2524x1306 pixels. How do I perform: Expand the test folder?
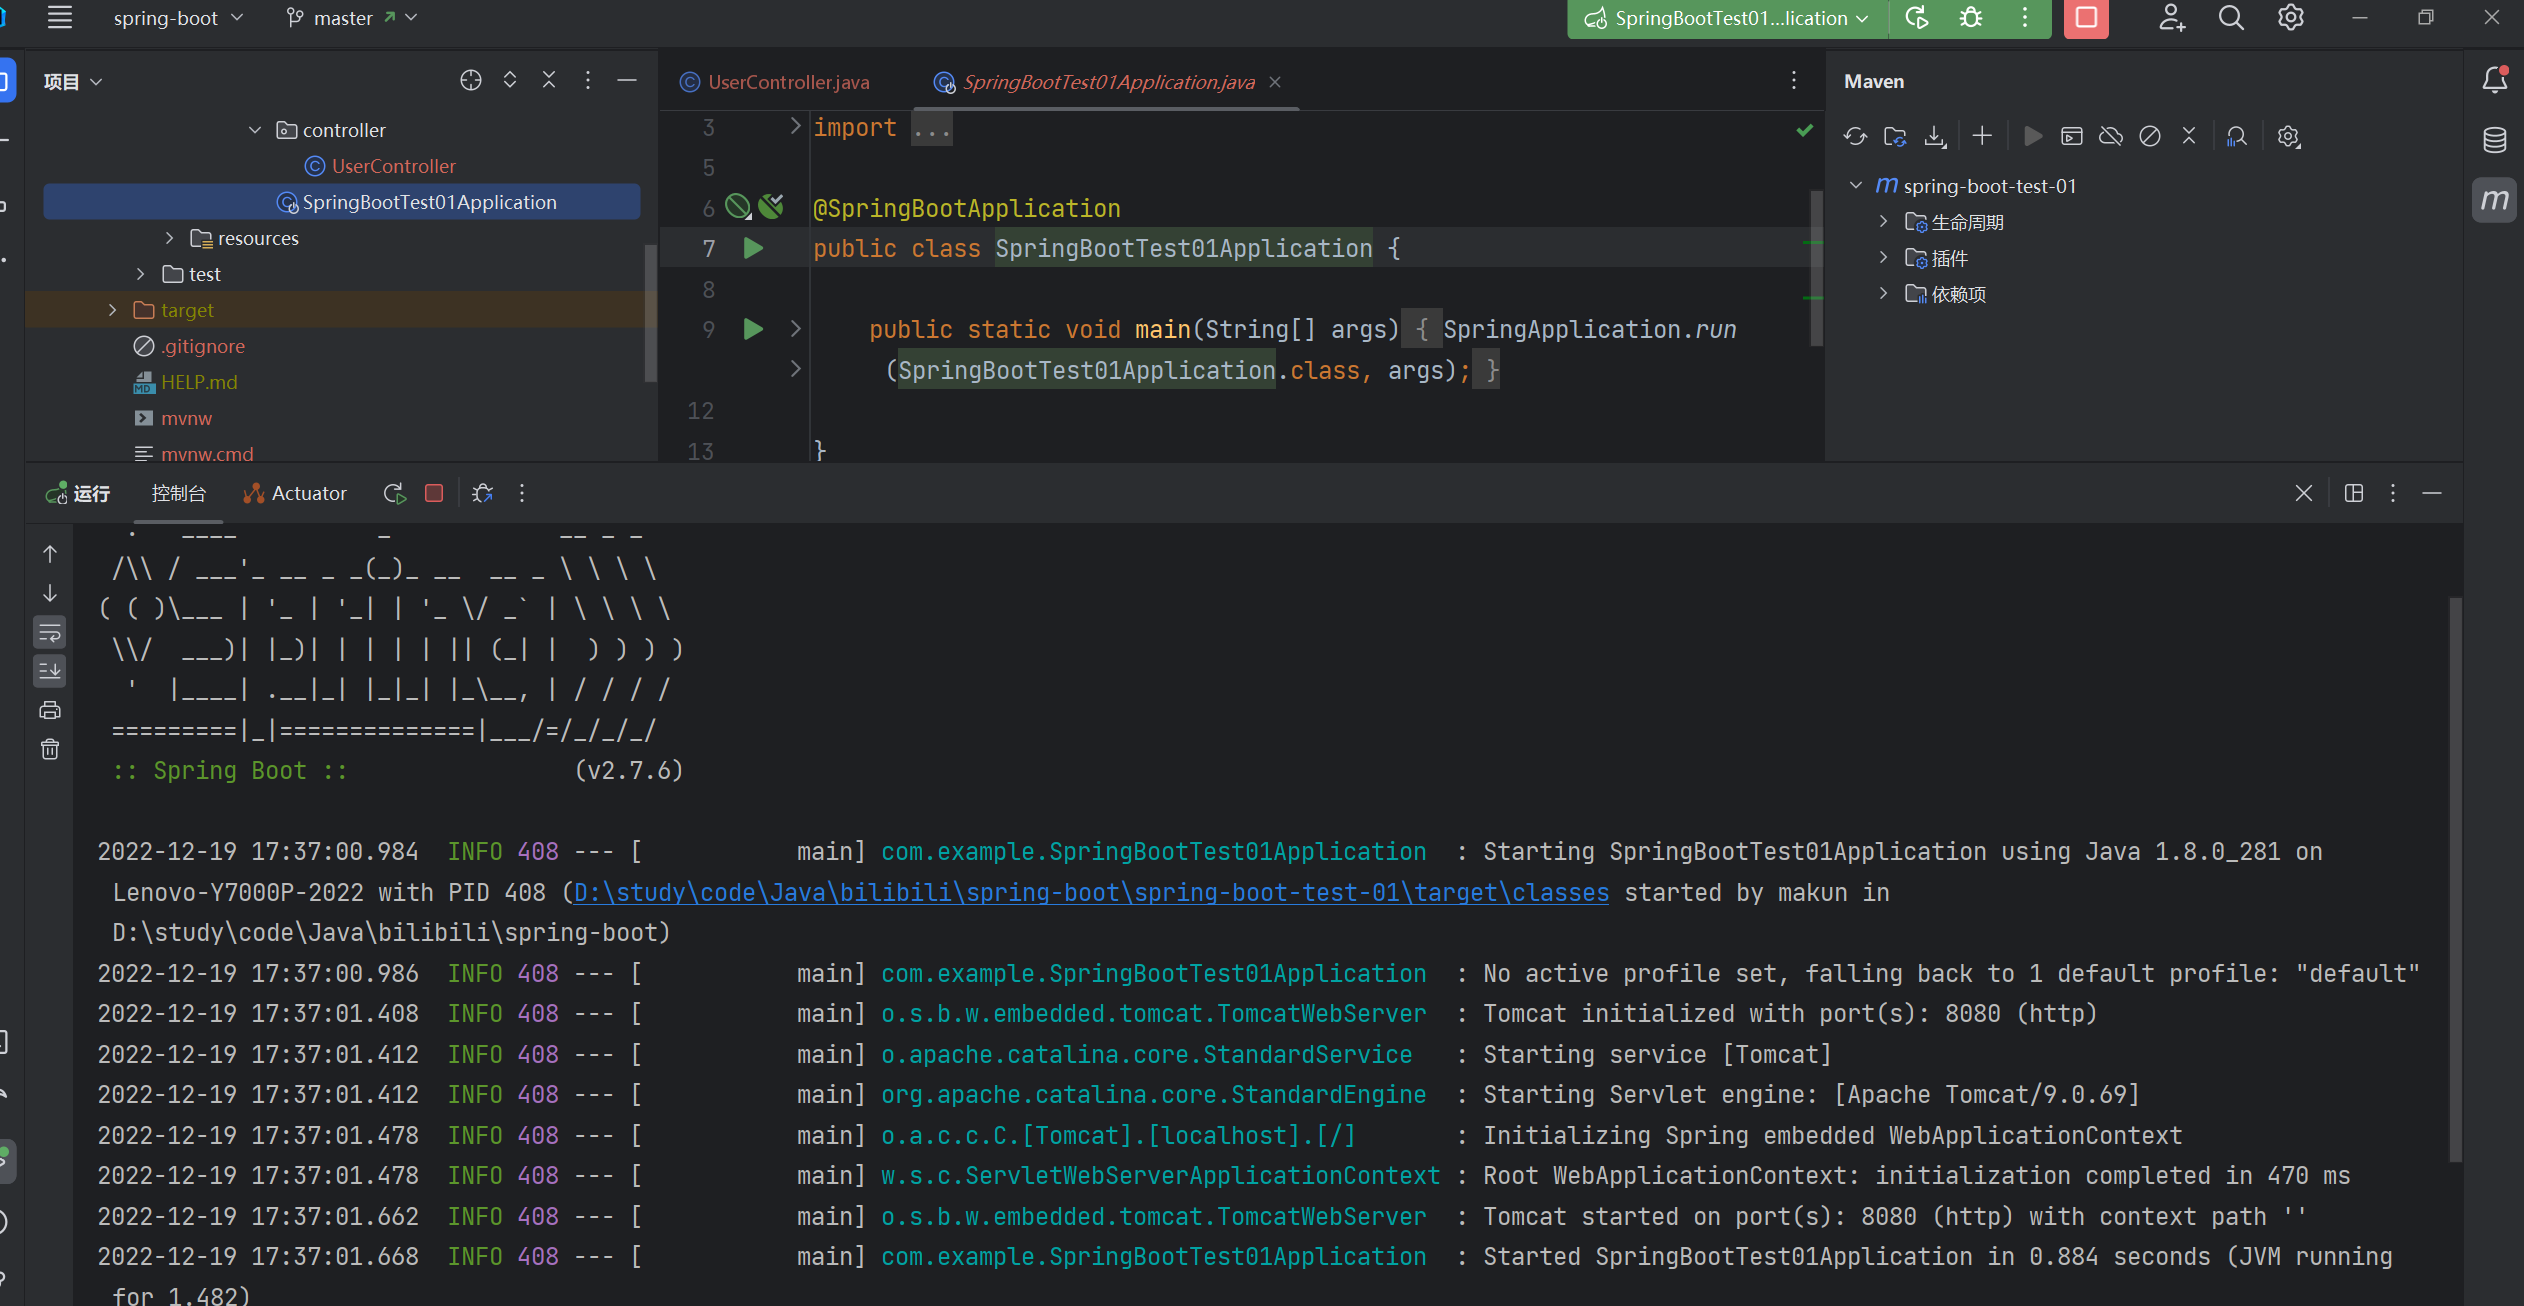141,274
